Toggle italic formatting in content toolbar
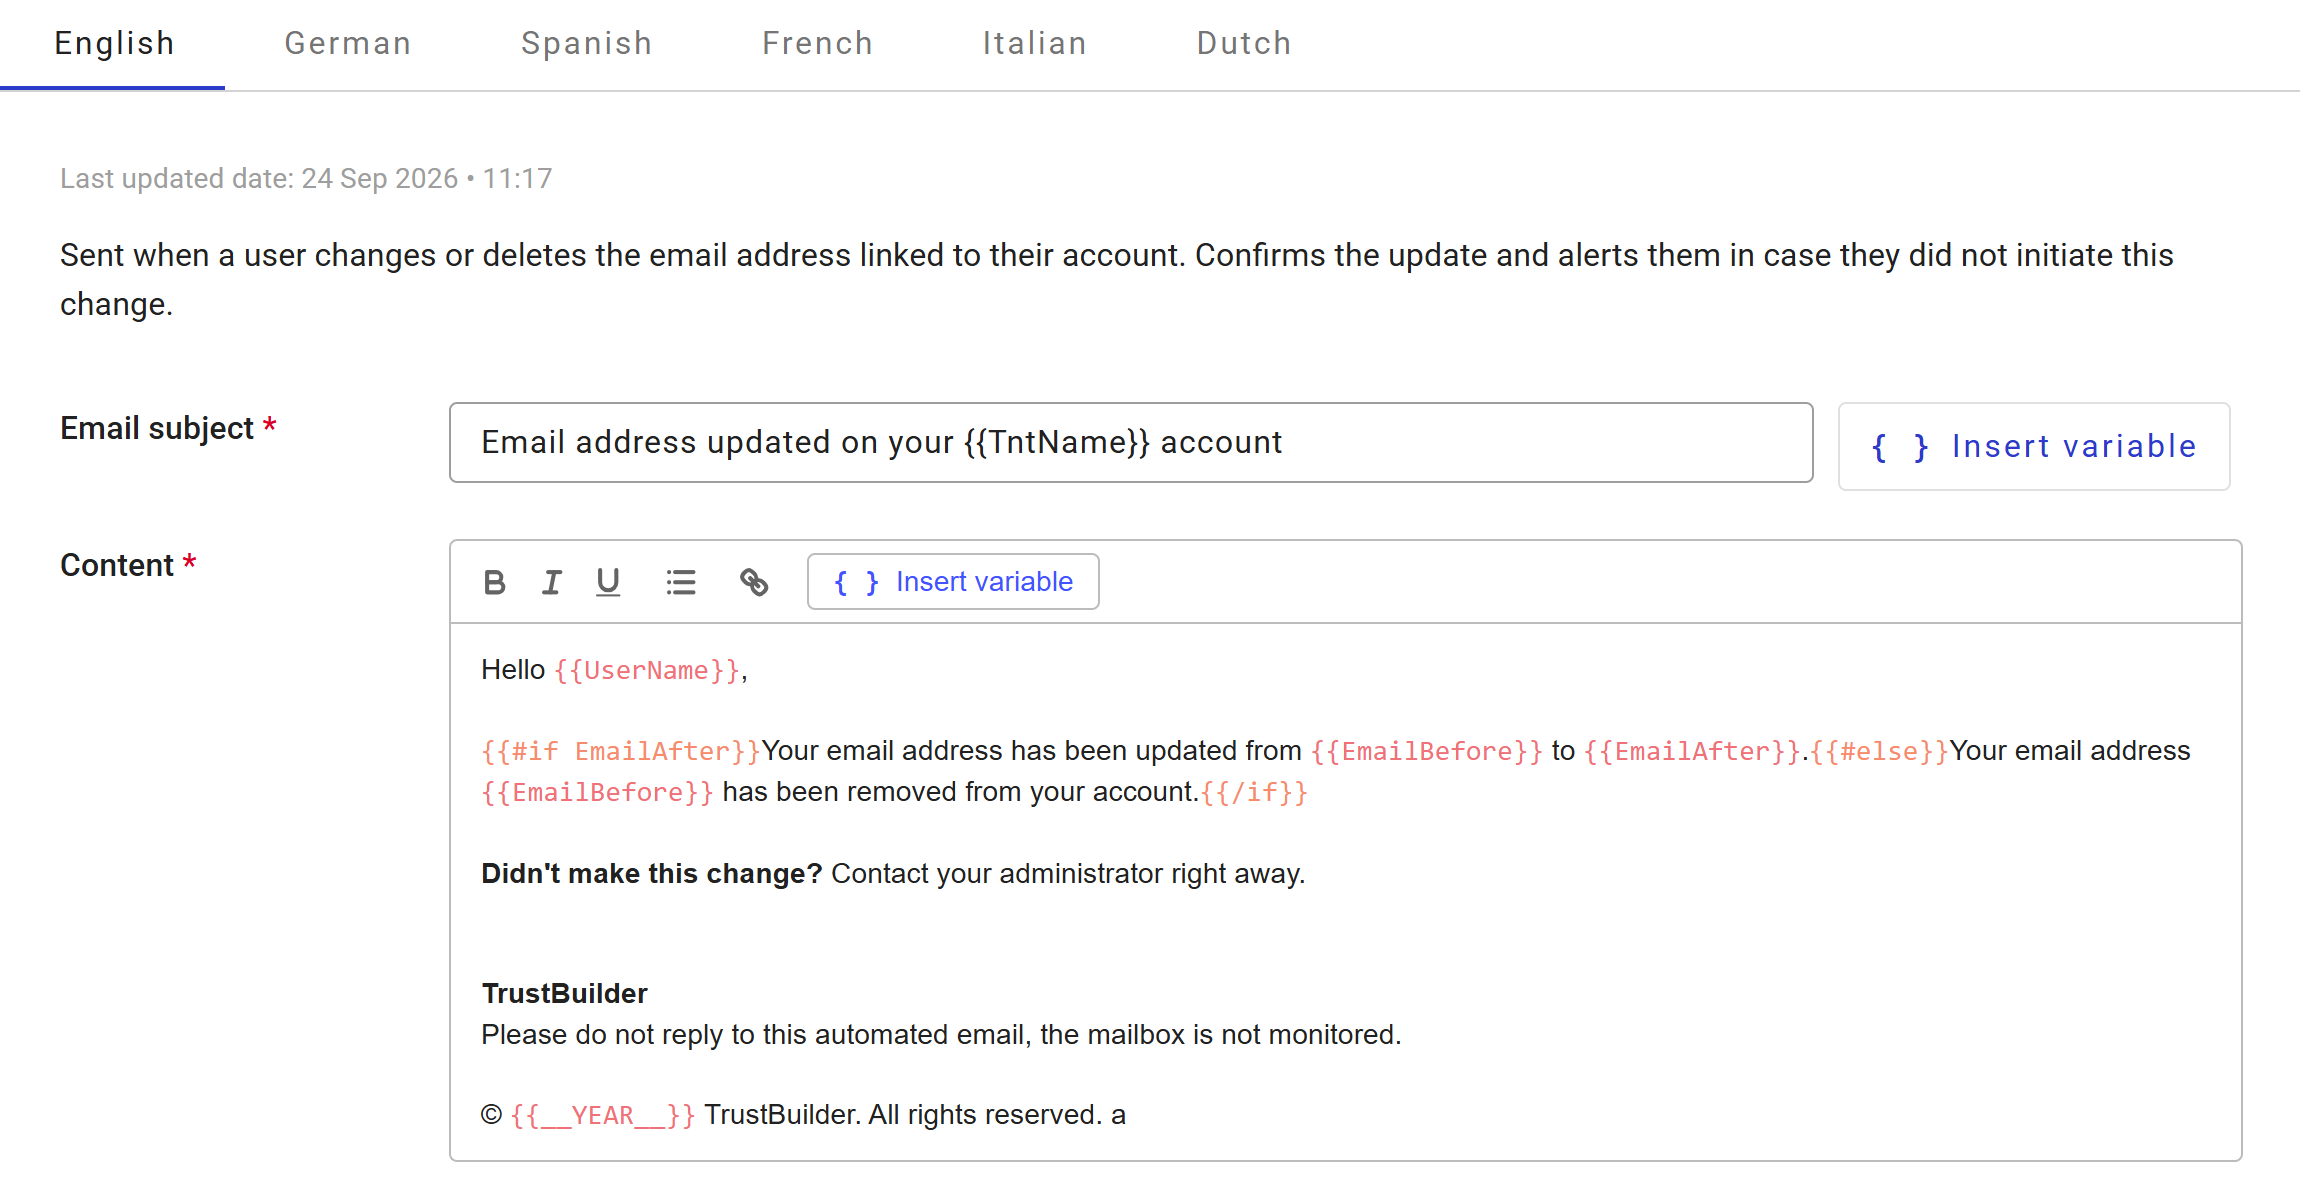This screenshot has height=1192, width=2300. click(x=551, y=582)
